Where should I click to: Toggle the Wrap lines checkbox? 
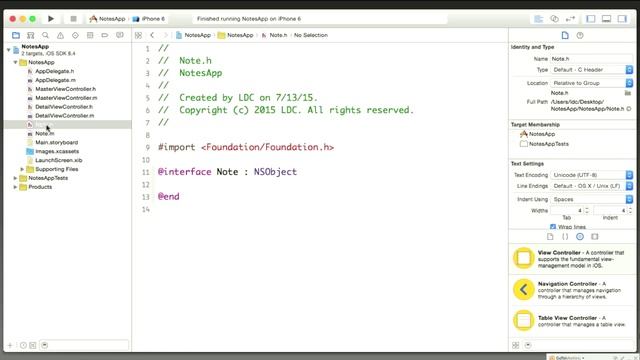553,227
